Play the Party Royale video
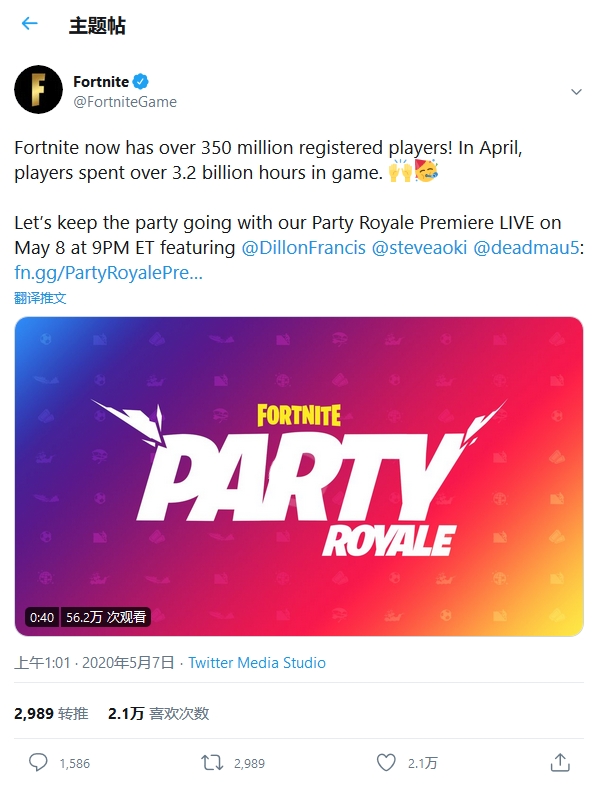The width and height of the screenshot is (603, 789). [298, 476]
